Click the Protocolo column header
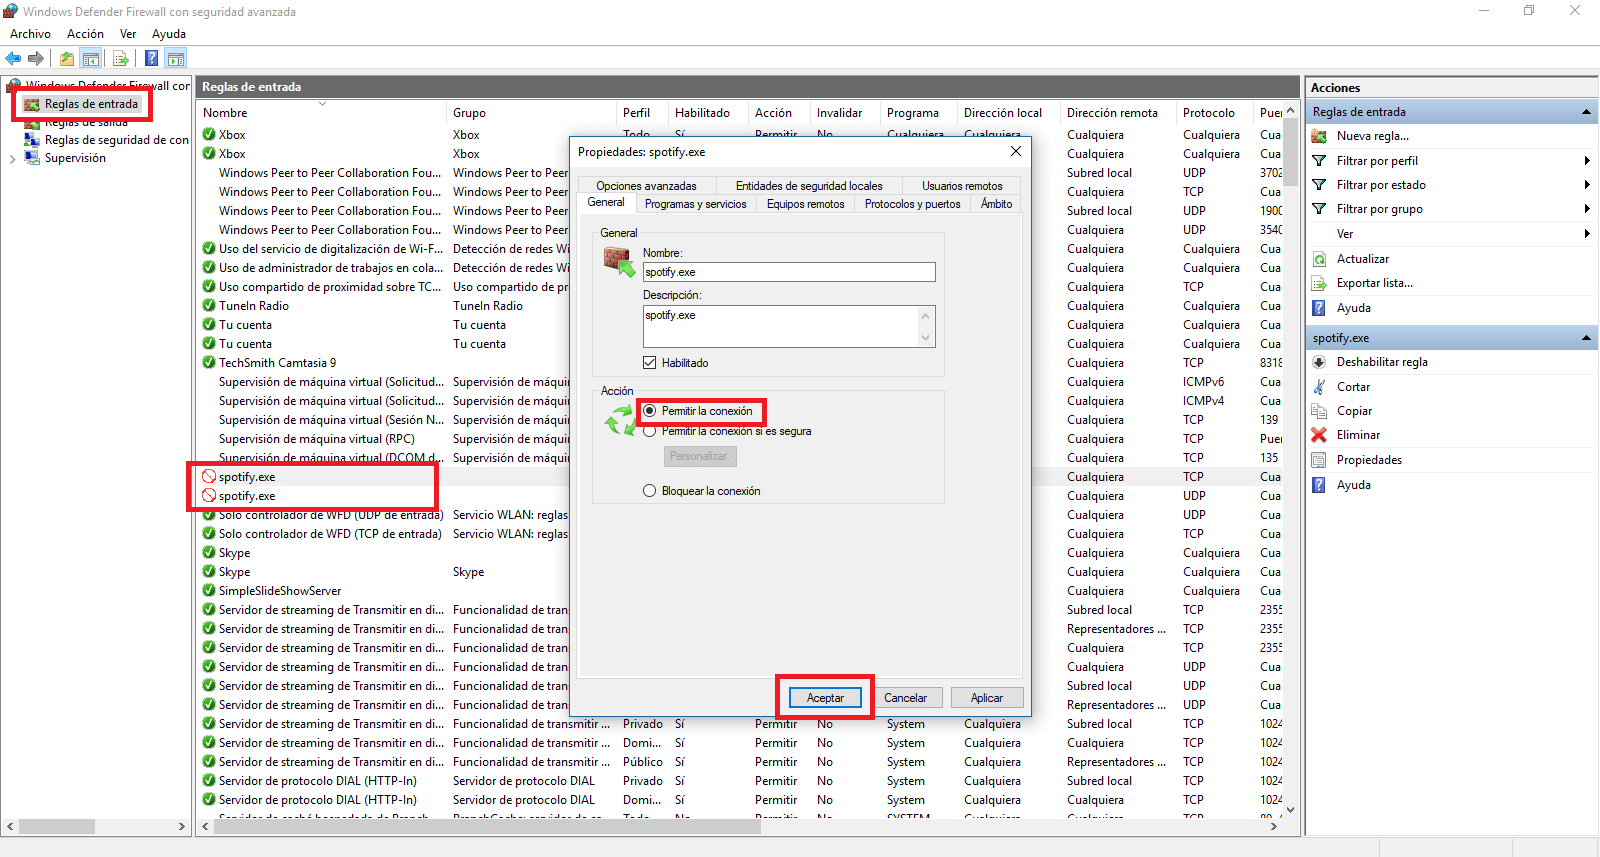 pyautogui.click(x=1214, y=113)
